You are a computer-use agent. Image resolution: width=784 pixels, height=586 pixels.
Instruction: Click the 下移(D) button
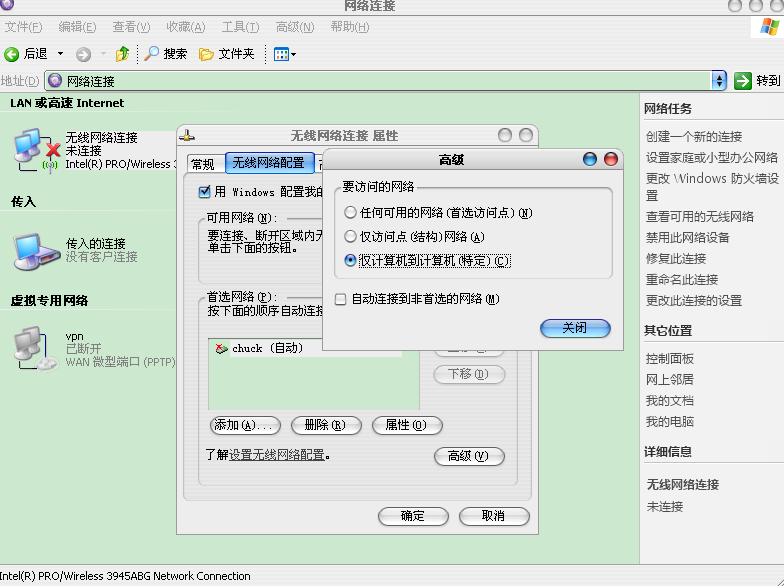(x=468, y=374)
